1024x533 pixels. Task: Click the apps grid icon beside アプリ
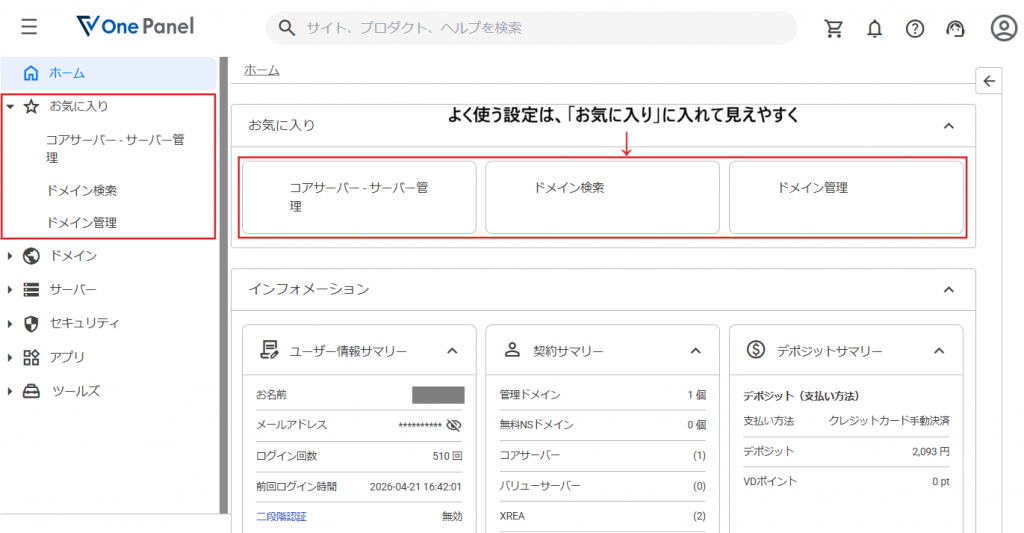click(31, 357)
